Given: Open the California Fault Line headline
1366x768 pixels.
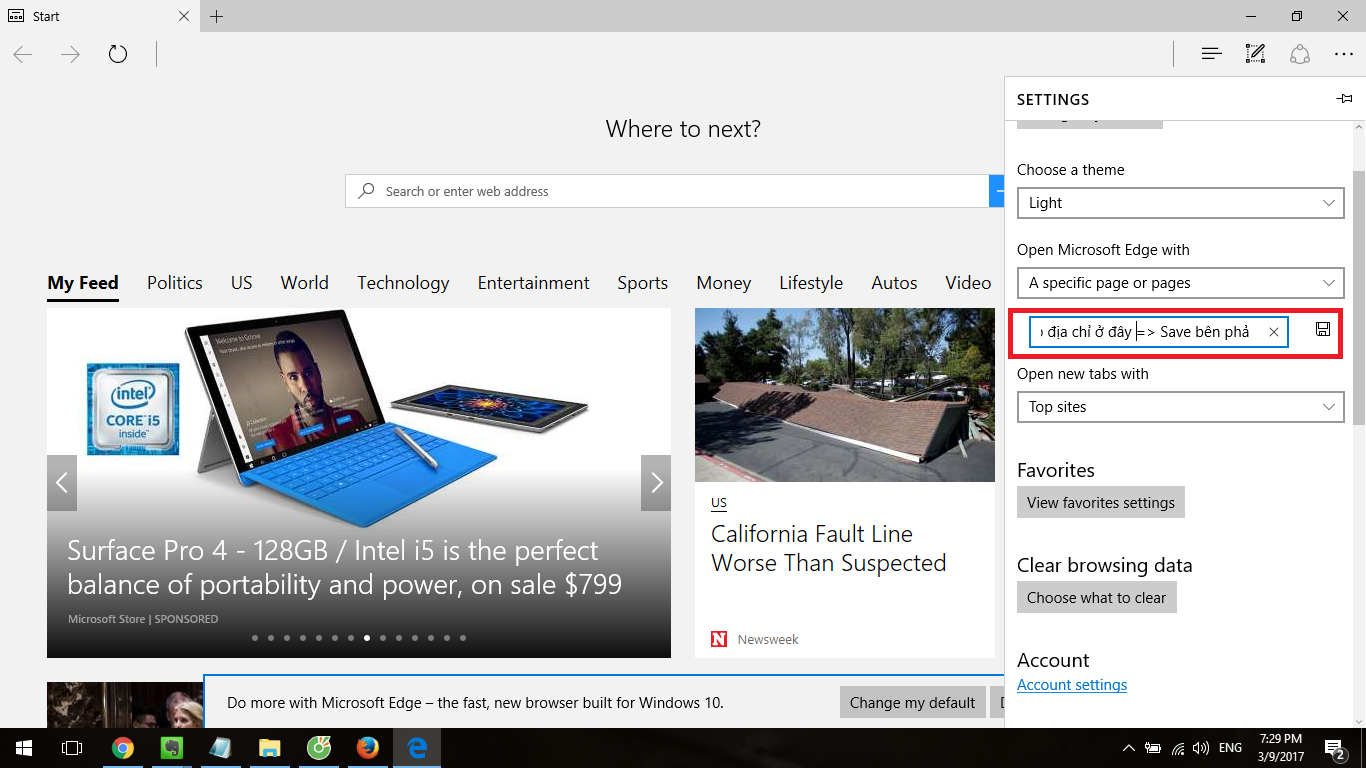Looking at the screenshot, I should [829, 549].
